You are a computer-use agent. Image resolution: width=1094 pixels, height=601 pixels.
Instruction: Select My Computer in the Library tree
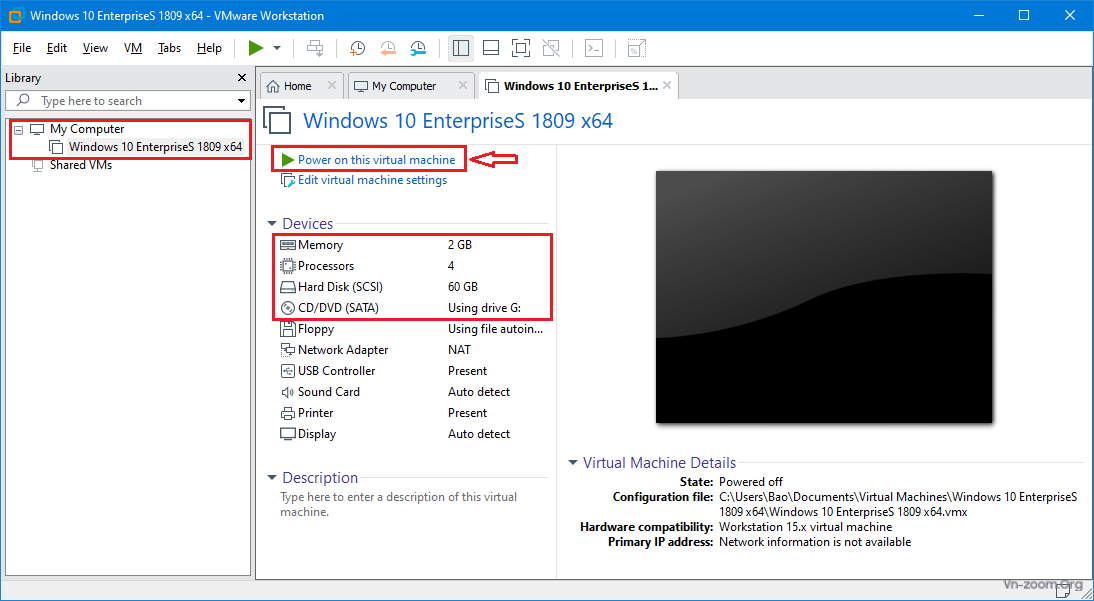[x=87, y=129]
